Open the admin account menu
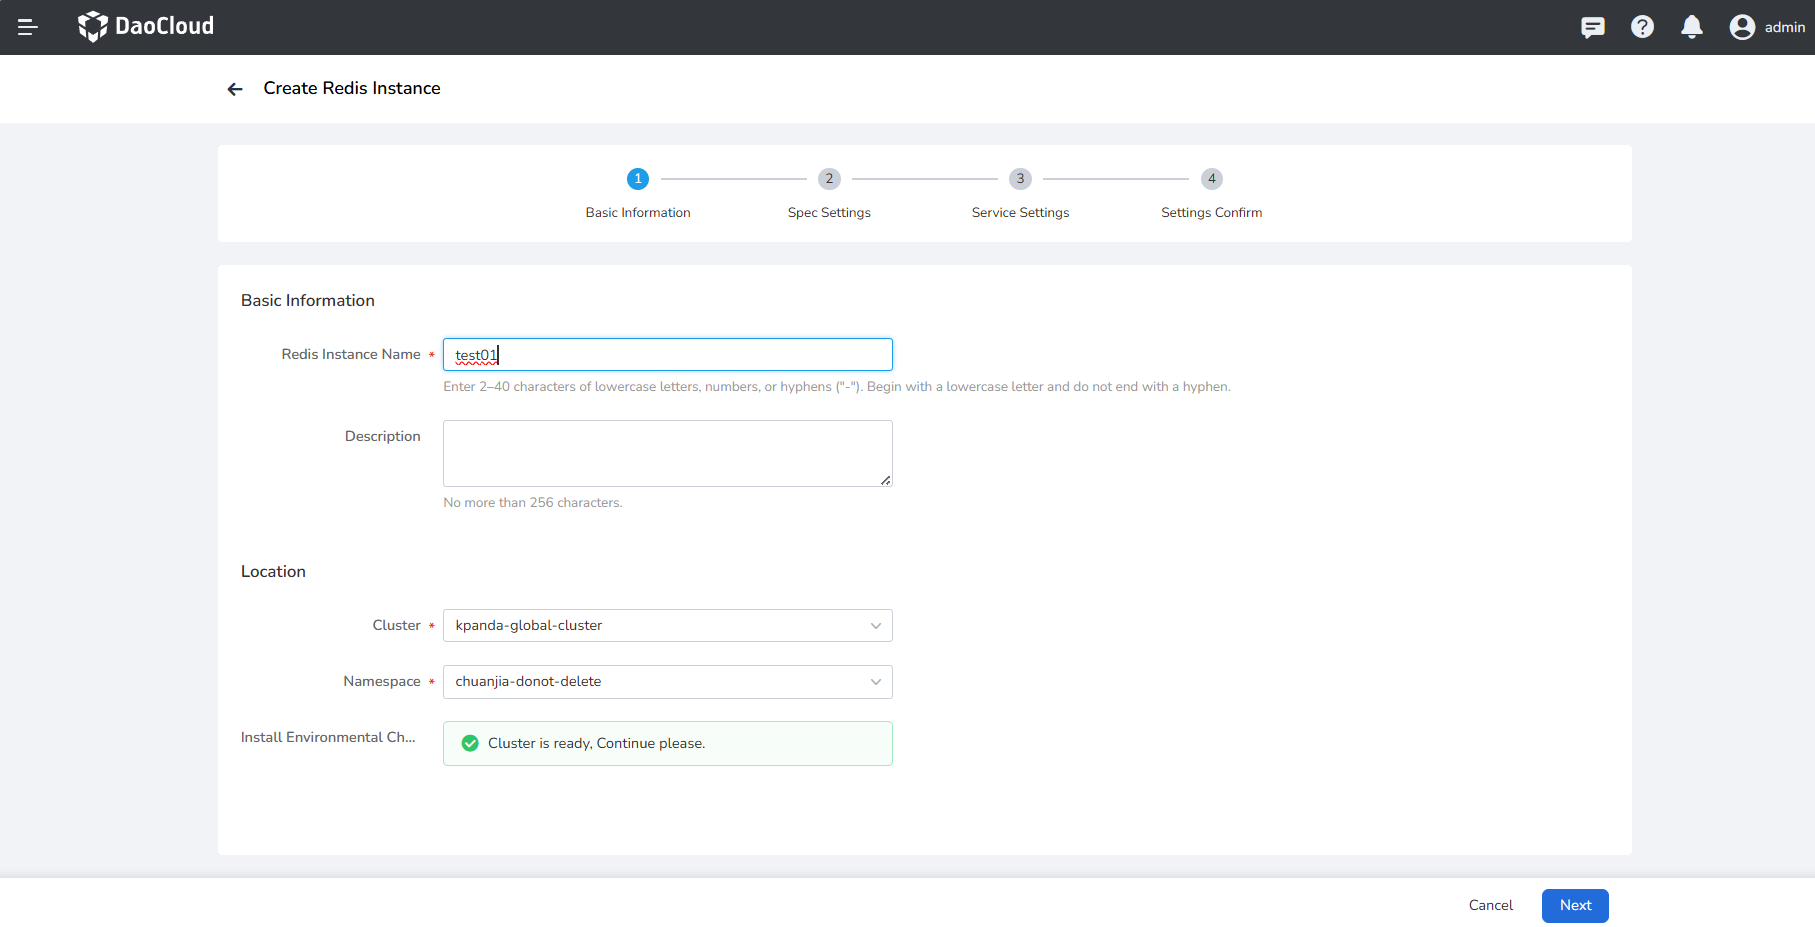This screenshot has height=927, width=1815. pos(1784,27)
